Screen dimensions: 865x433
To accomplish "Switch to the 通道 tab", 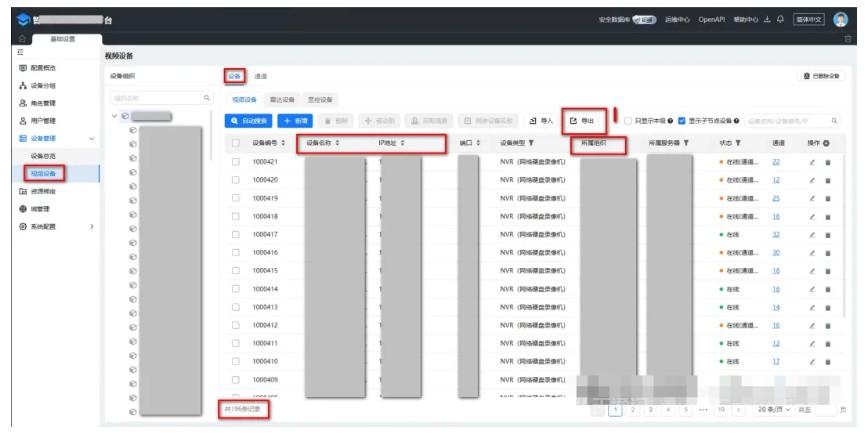I will click(260, 76).
